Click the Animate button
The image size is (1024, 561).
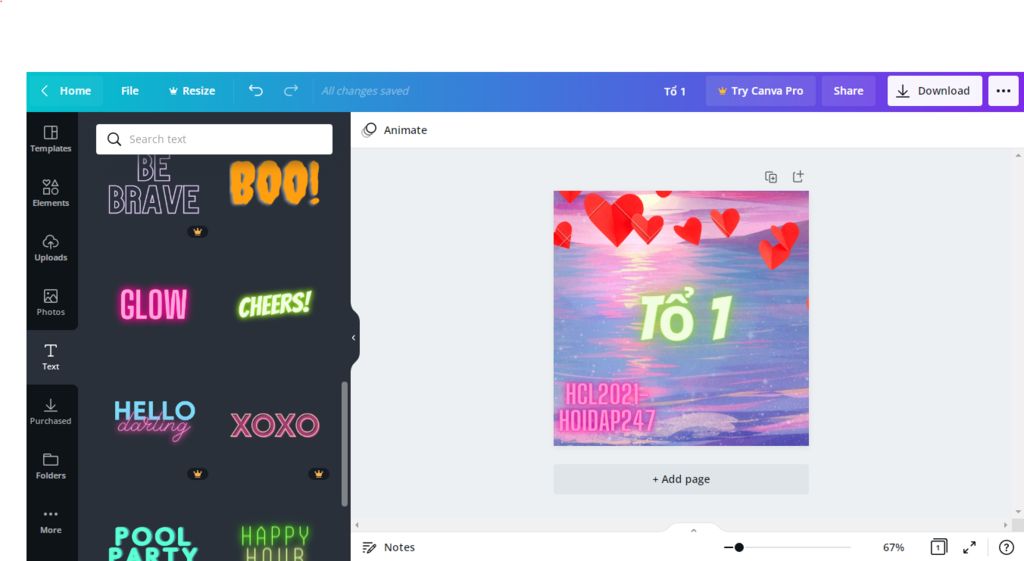395,130
